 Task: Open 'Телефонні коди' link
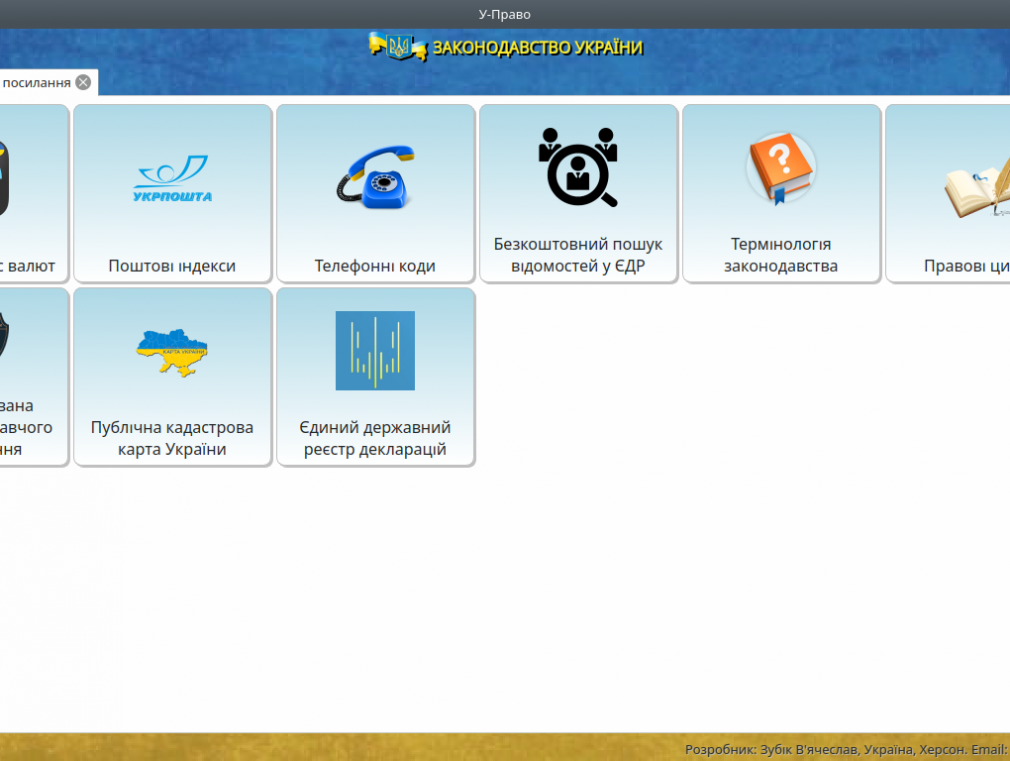[375, 265]
